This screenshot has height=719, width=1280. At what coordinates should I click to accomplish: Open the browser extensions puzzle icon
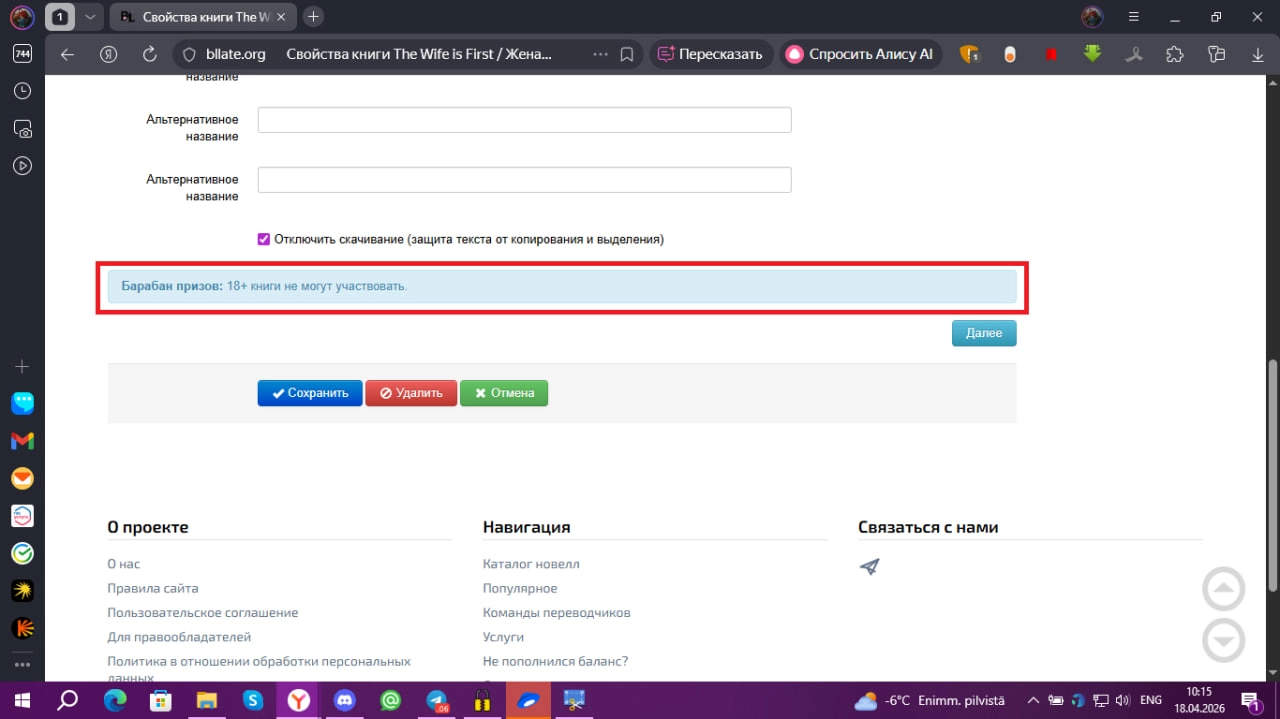tap(1175, 54)
